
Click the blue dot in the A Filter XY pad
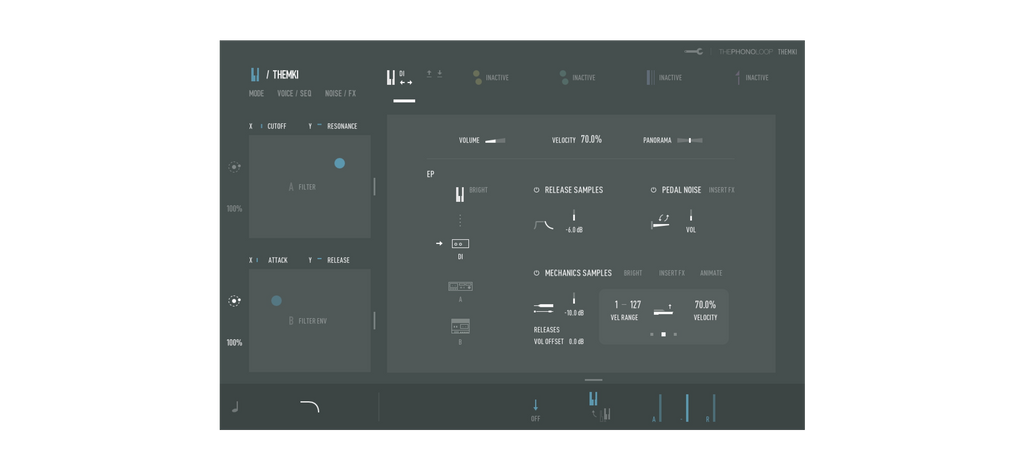340,163
